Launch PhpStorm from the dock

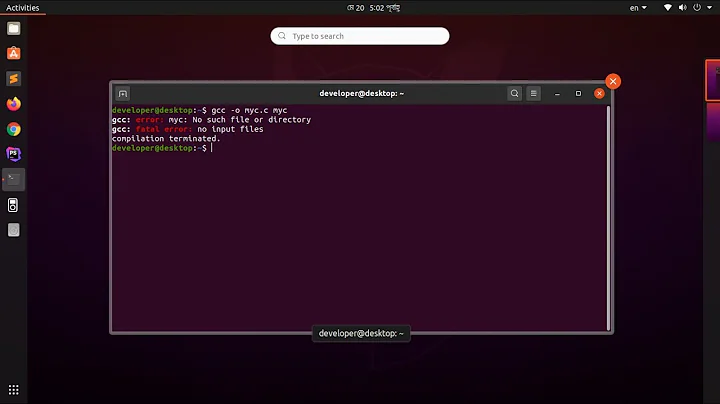(14, 154)
